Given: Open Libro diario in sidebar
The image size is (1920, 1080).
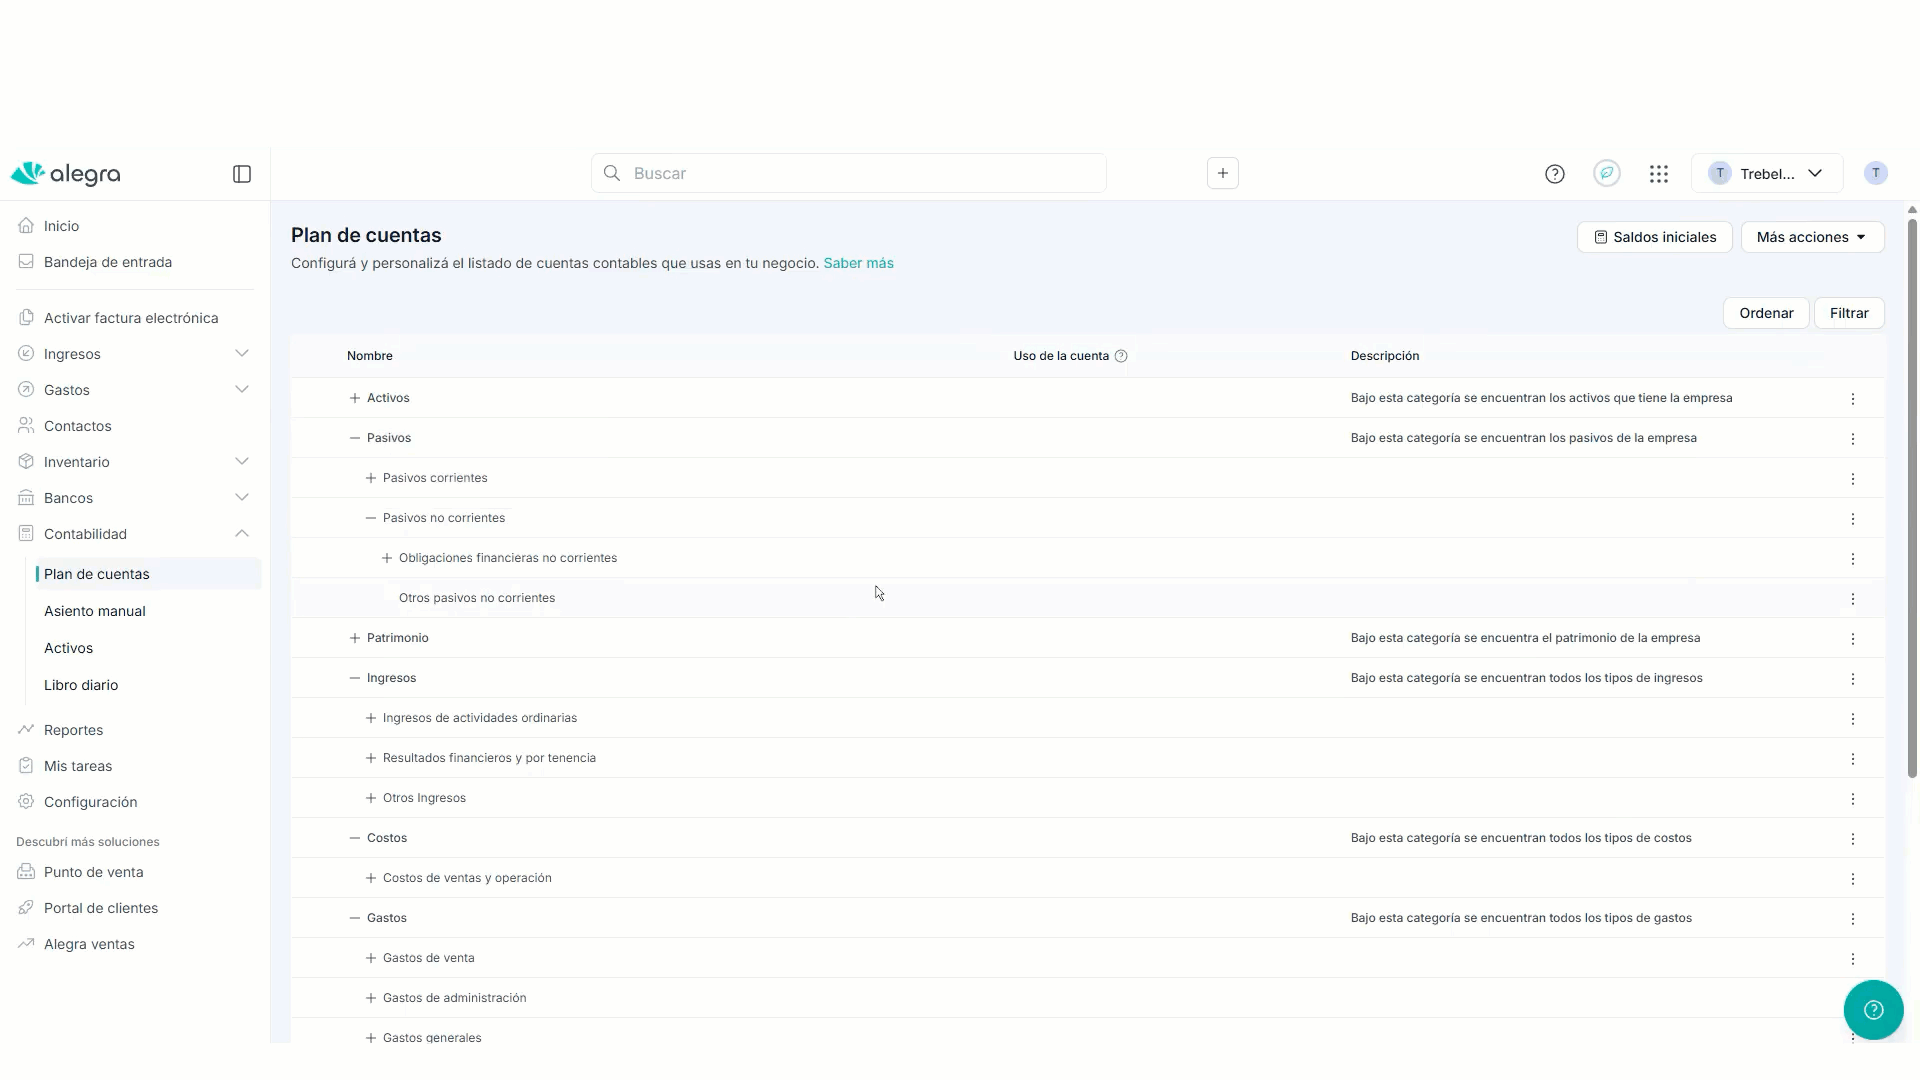Looking at the screenshot, I should (81, 685).
